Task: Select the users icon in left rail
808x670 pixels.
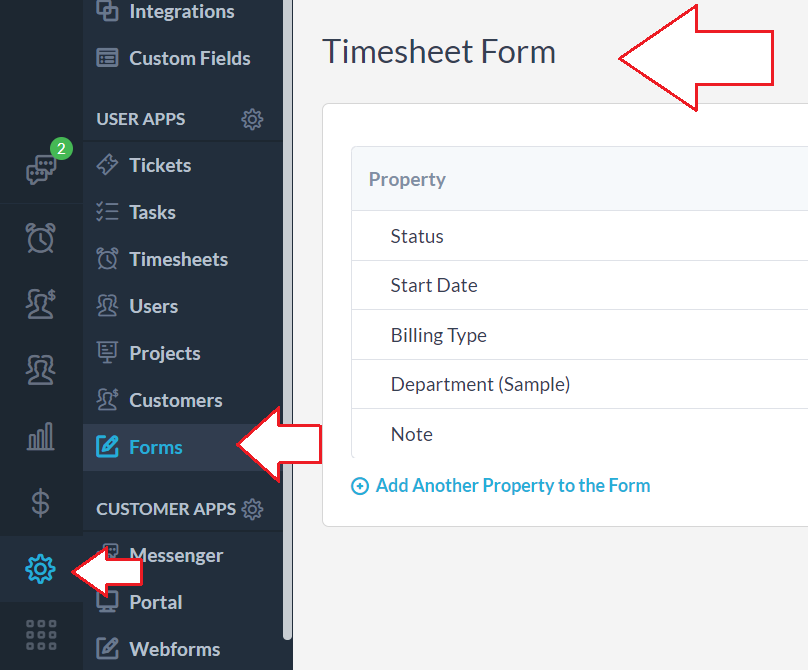Action: [x=41, y=370]
